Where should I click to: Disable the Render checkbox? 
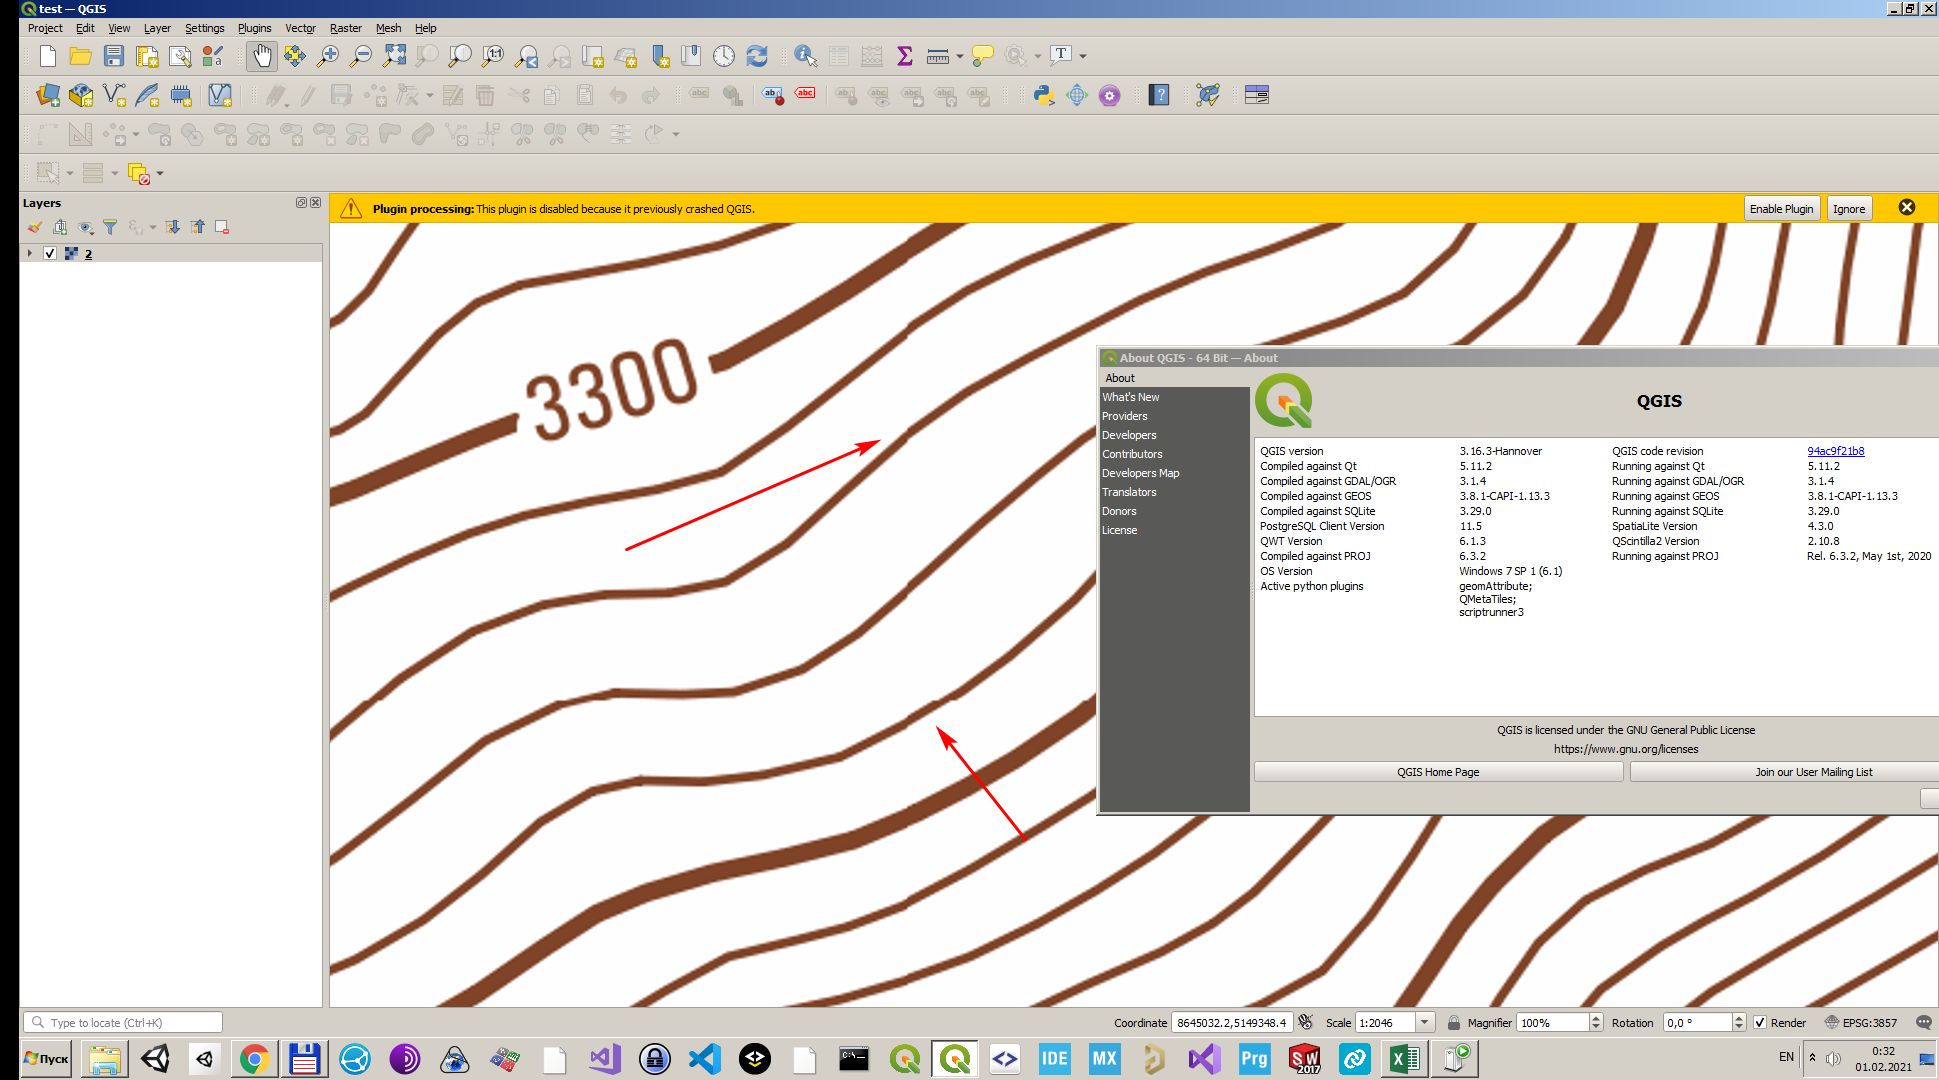tap(1760, 1022)
